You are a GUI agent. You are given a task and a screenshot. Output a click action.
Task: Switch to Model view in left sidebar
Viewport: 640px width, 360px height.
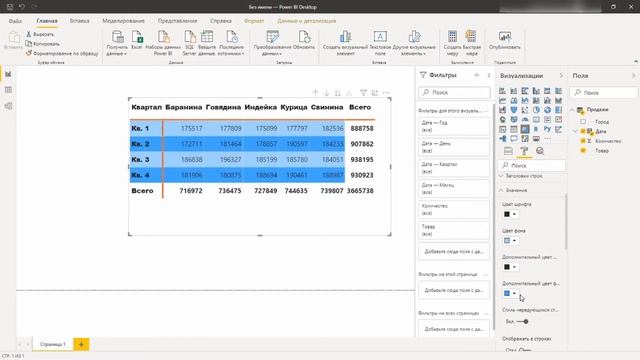8,106
